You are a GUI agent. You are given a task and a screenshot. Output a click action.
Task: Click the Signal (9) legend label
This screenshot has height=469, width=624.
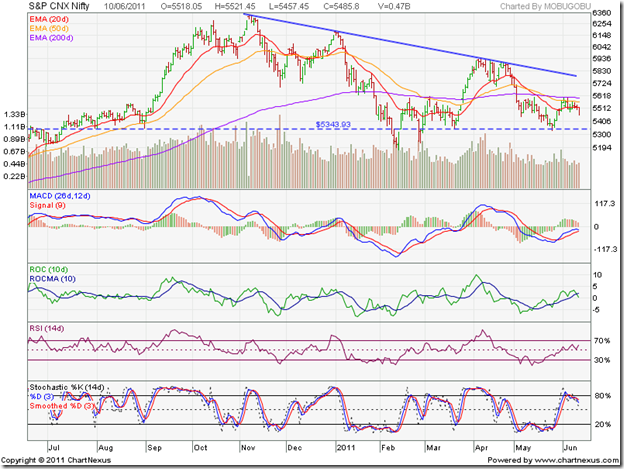(47, 205)
